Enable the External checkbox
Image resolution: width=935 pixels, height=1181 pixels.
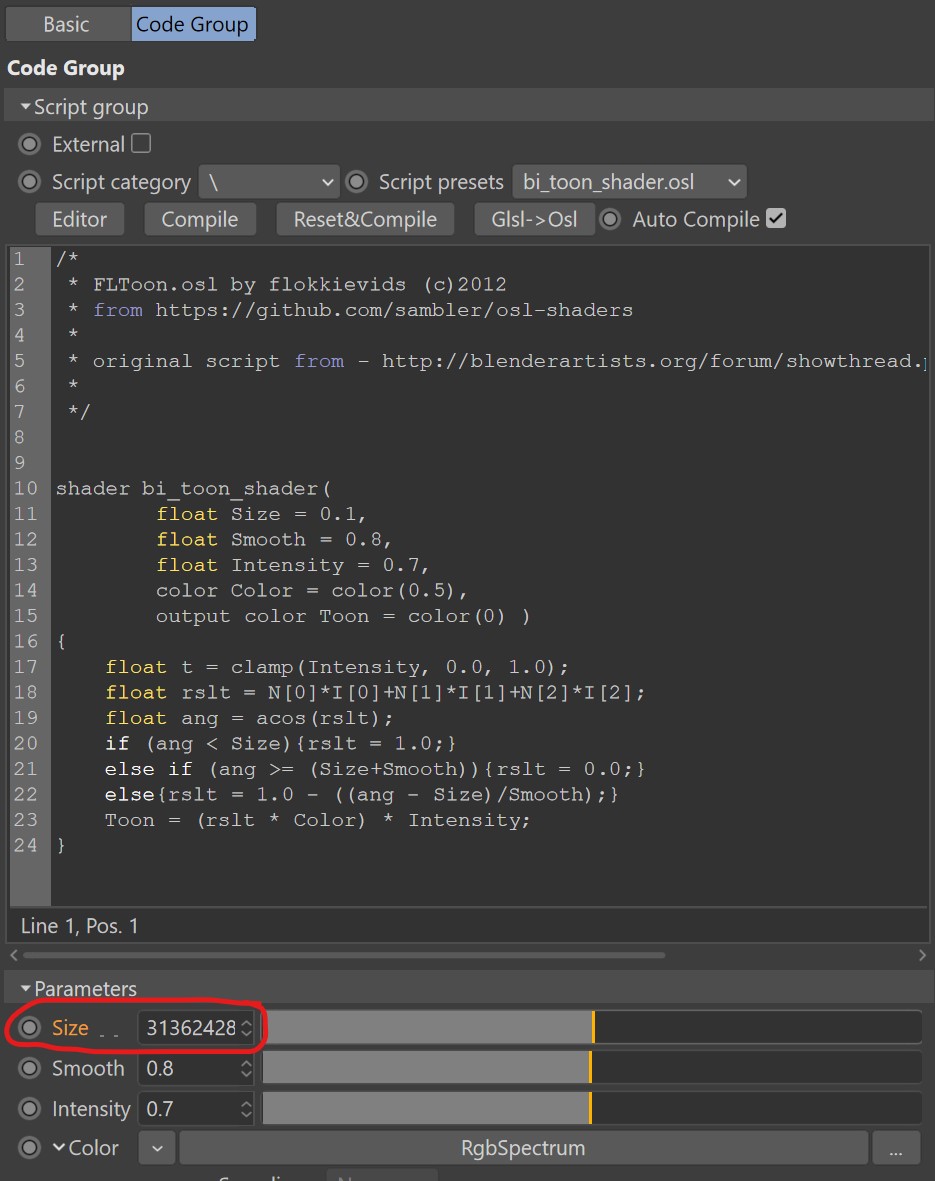[x=141, y=143]
